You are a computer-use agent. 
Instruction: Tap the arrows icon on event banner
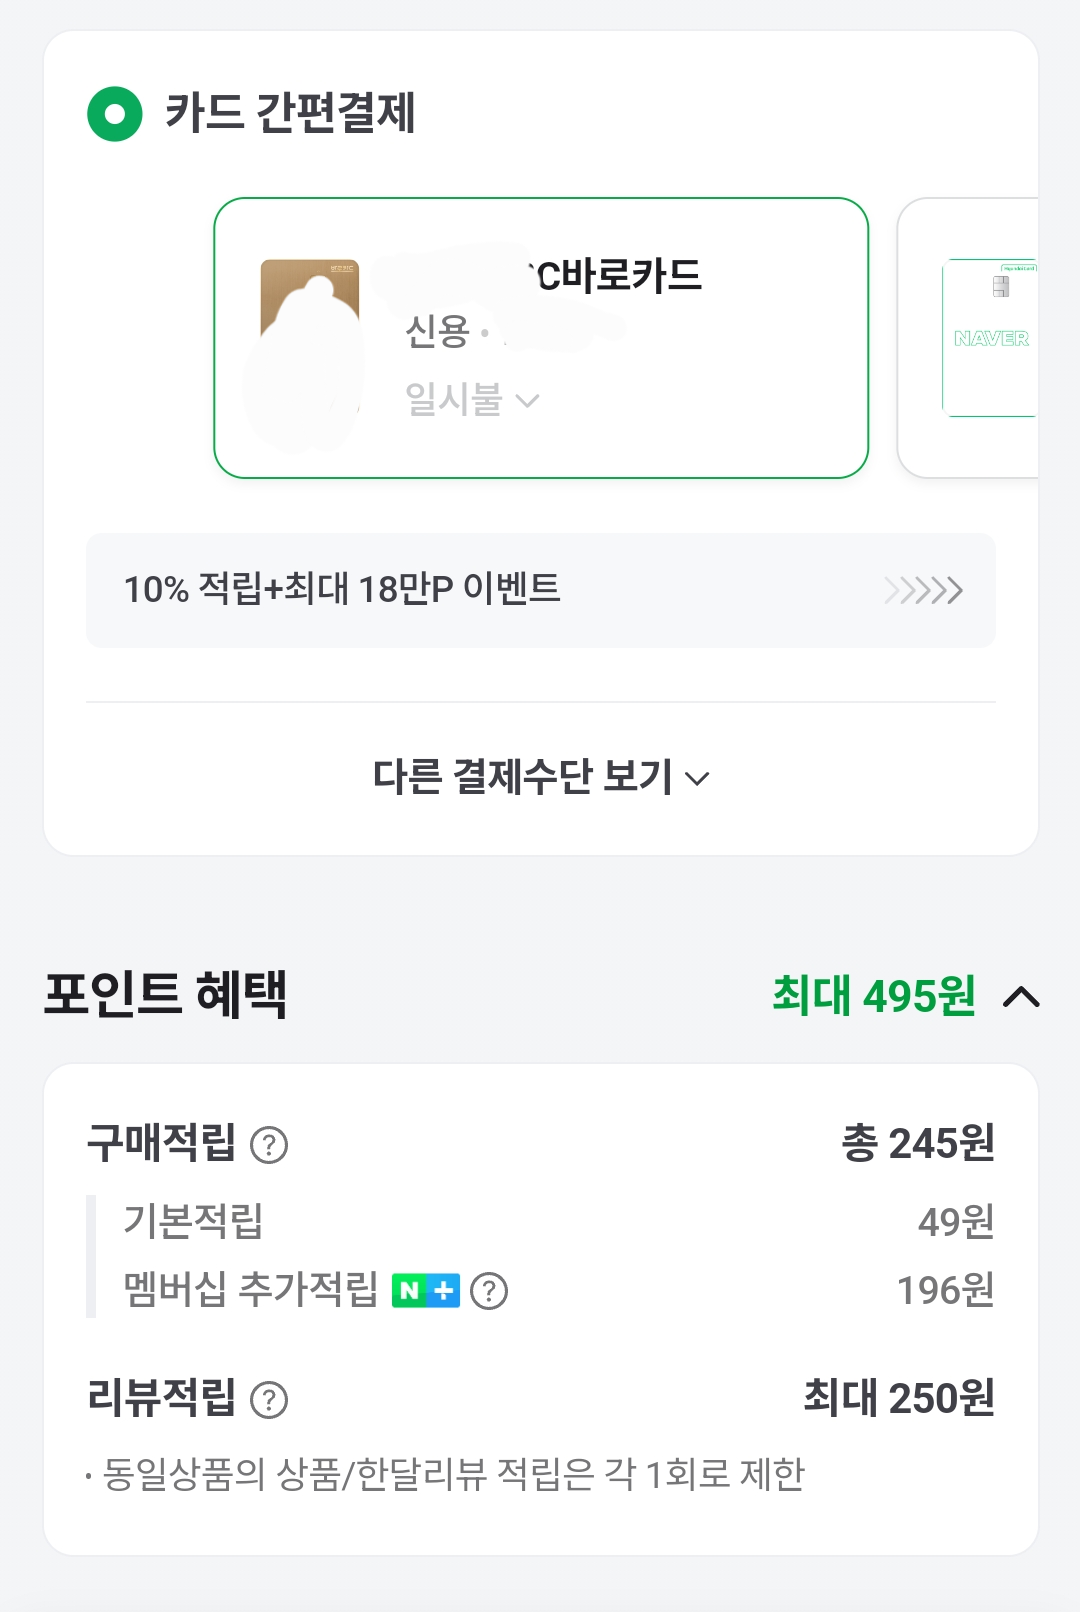(923, 590)
